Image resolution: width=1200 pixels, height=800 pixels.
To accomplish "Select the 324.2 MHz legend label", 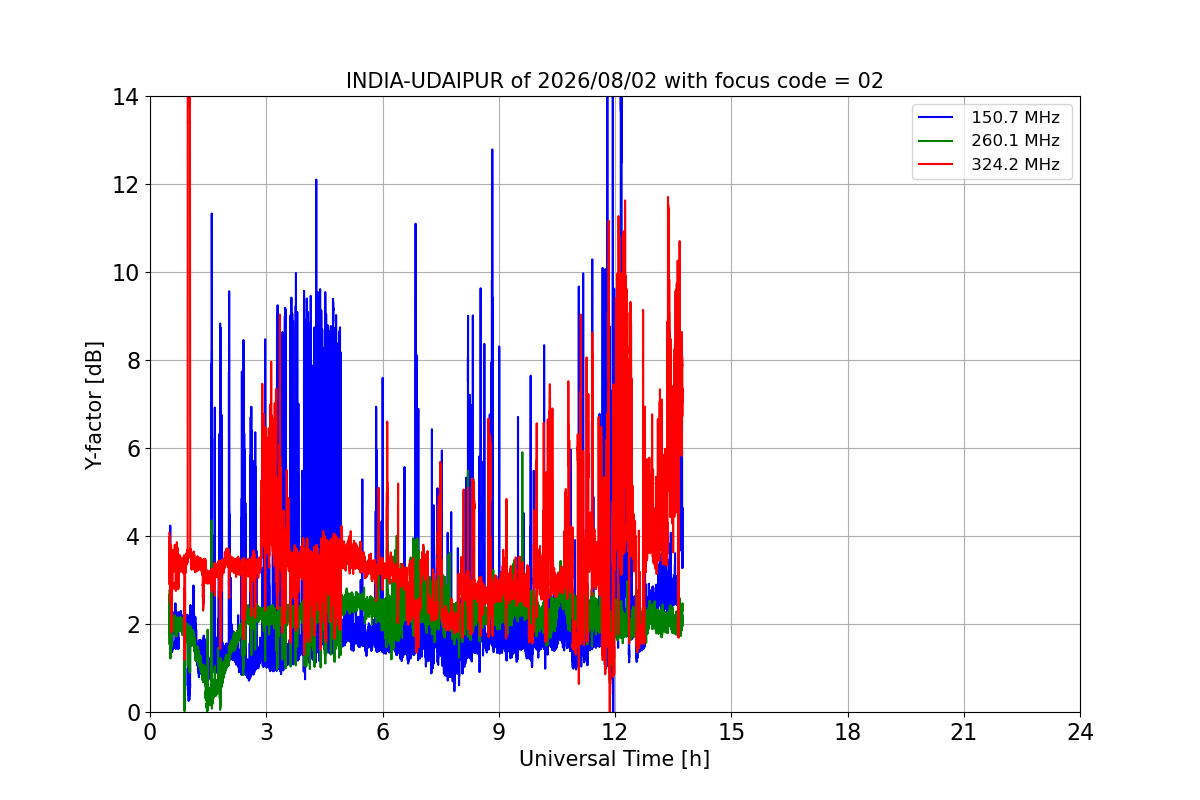I will click(x=1015, y=165).
